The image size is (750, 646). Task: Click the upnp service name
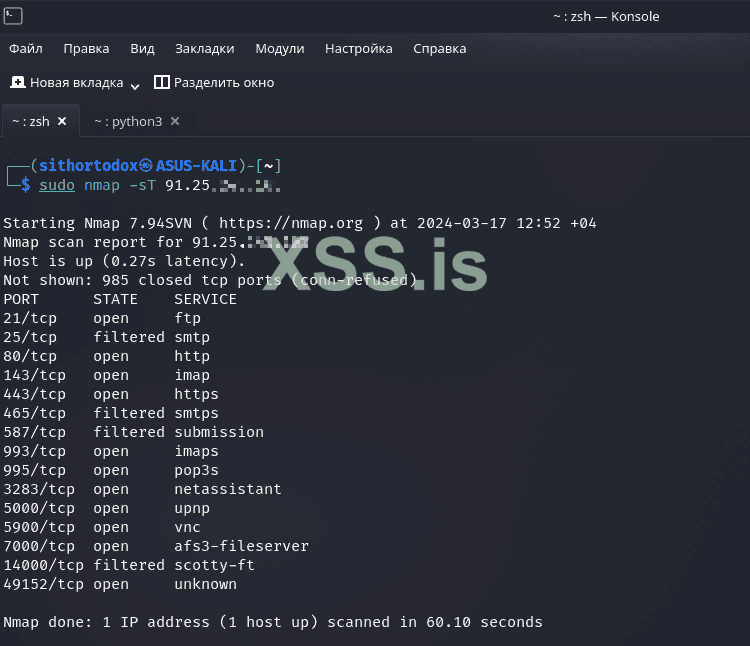point(192,508)
